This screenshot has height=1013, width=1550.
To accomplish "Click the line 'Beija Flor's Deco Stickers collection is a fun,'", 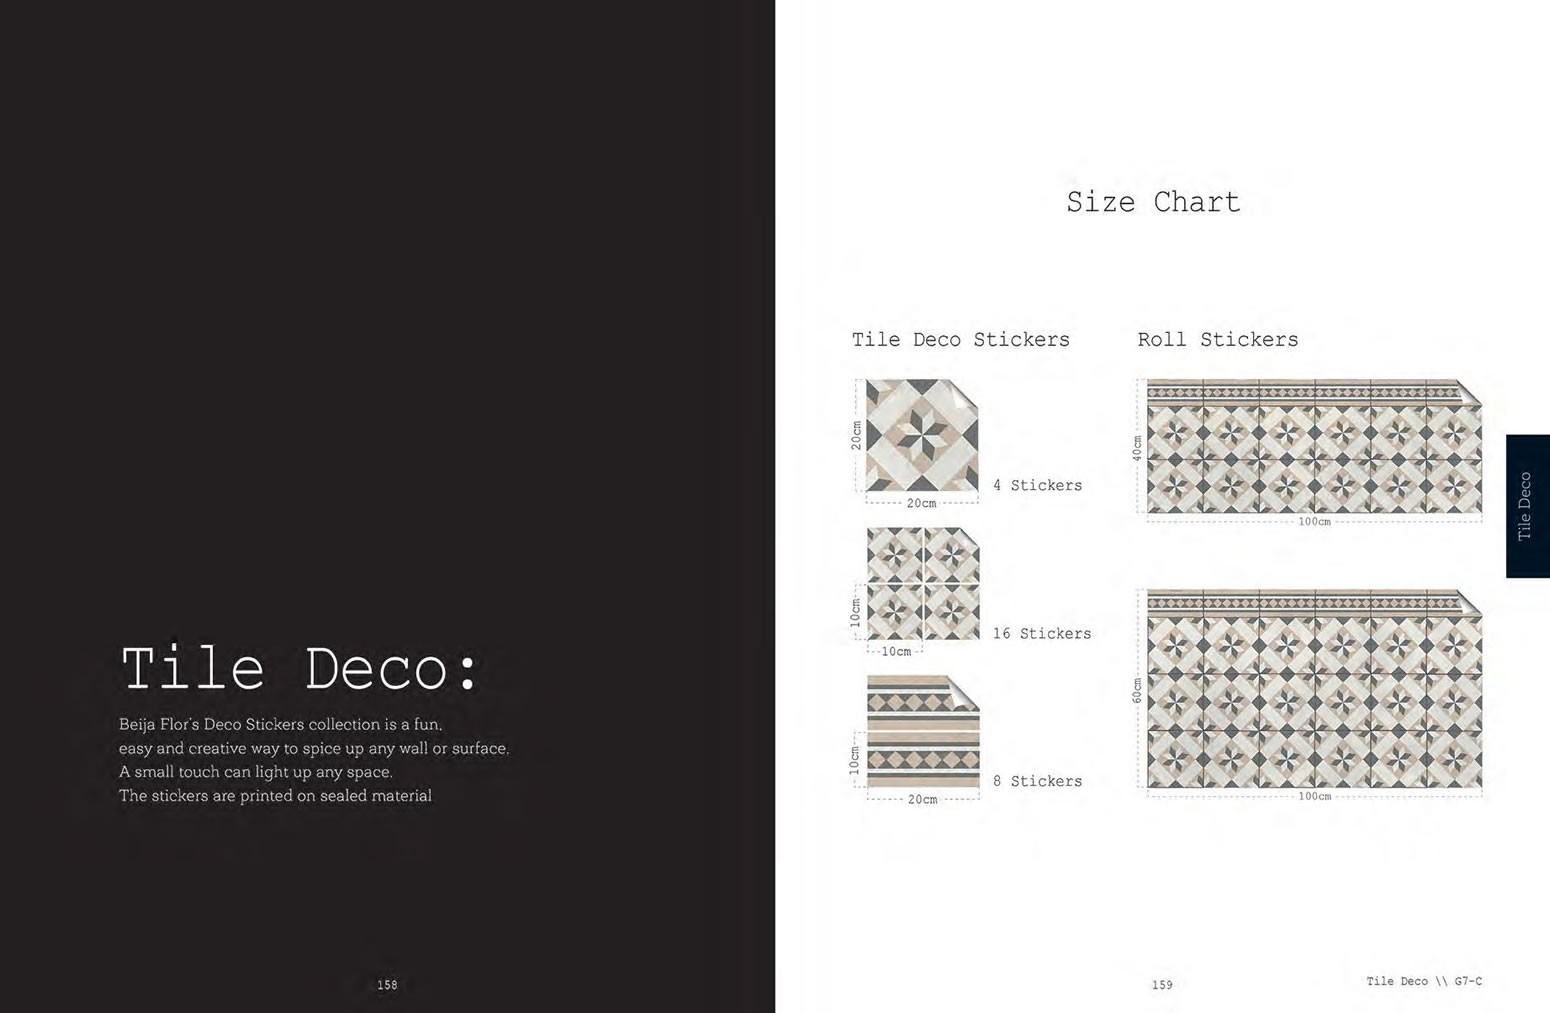I will click(x=281, y=724).
